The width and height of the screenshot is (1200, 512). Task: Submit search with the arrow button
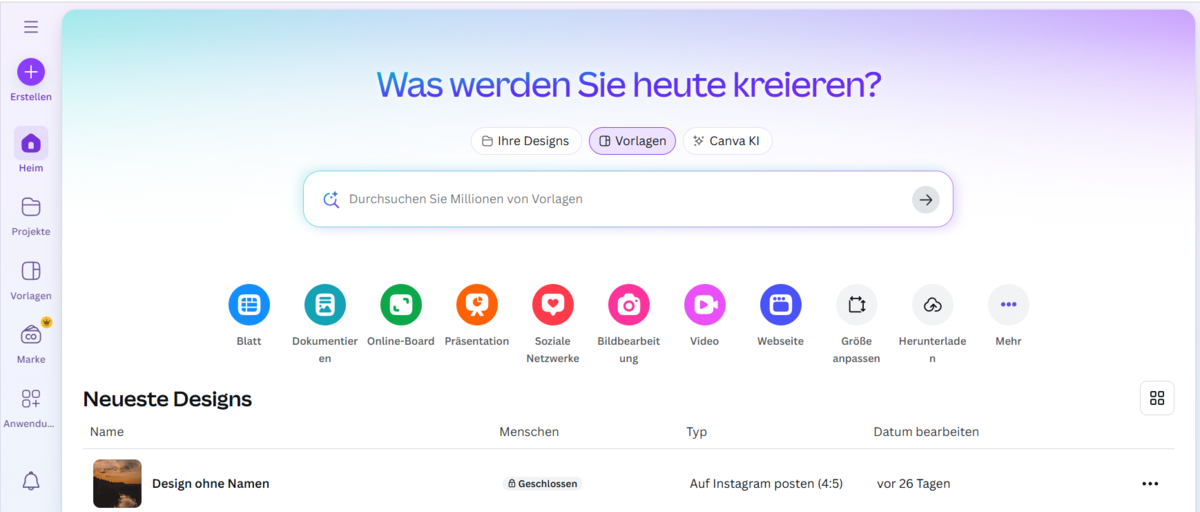926,200
